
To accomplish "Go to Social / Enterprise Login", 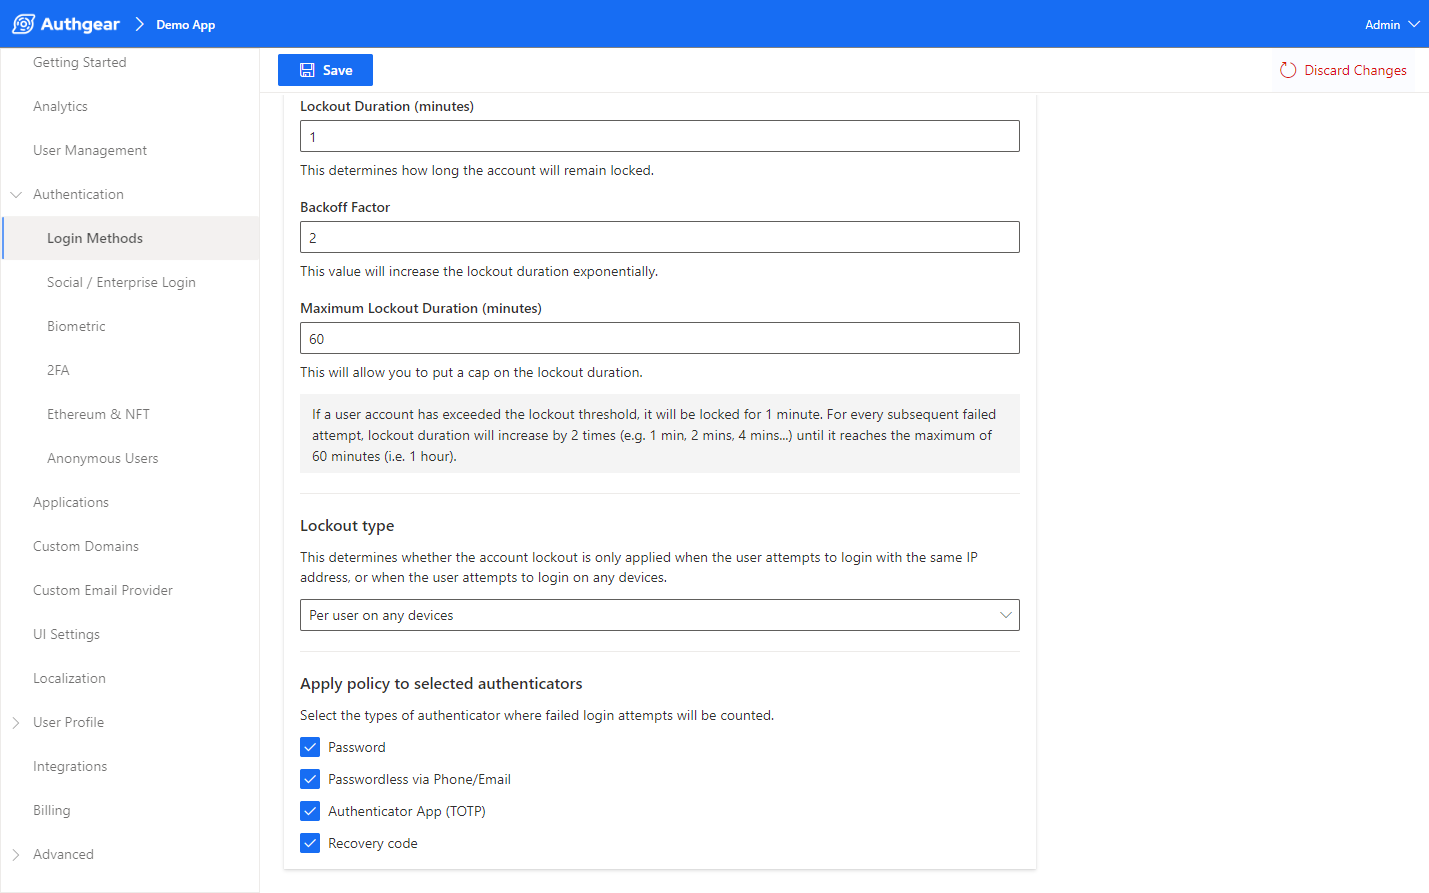I will click(x=121, y=282).
